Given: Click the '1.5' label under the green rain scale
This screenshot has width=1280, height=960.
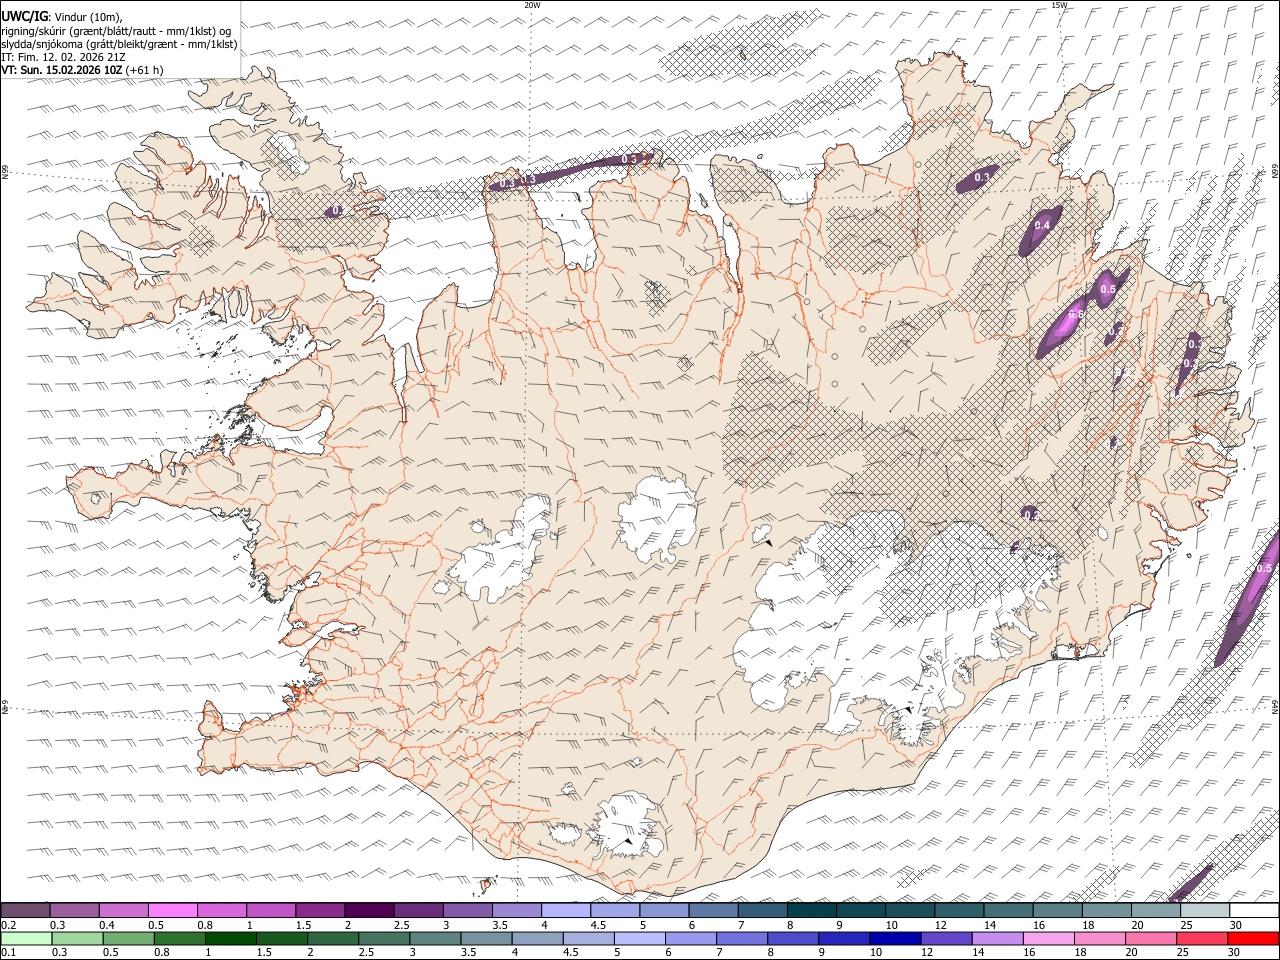Looking at the screenshot, I should point(264,953).
